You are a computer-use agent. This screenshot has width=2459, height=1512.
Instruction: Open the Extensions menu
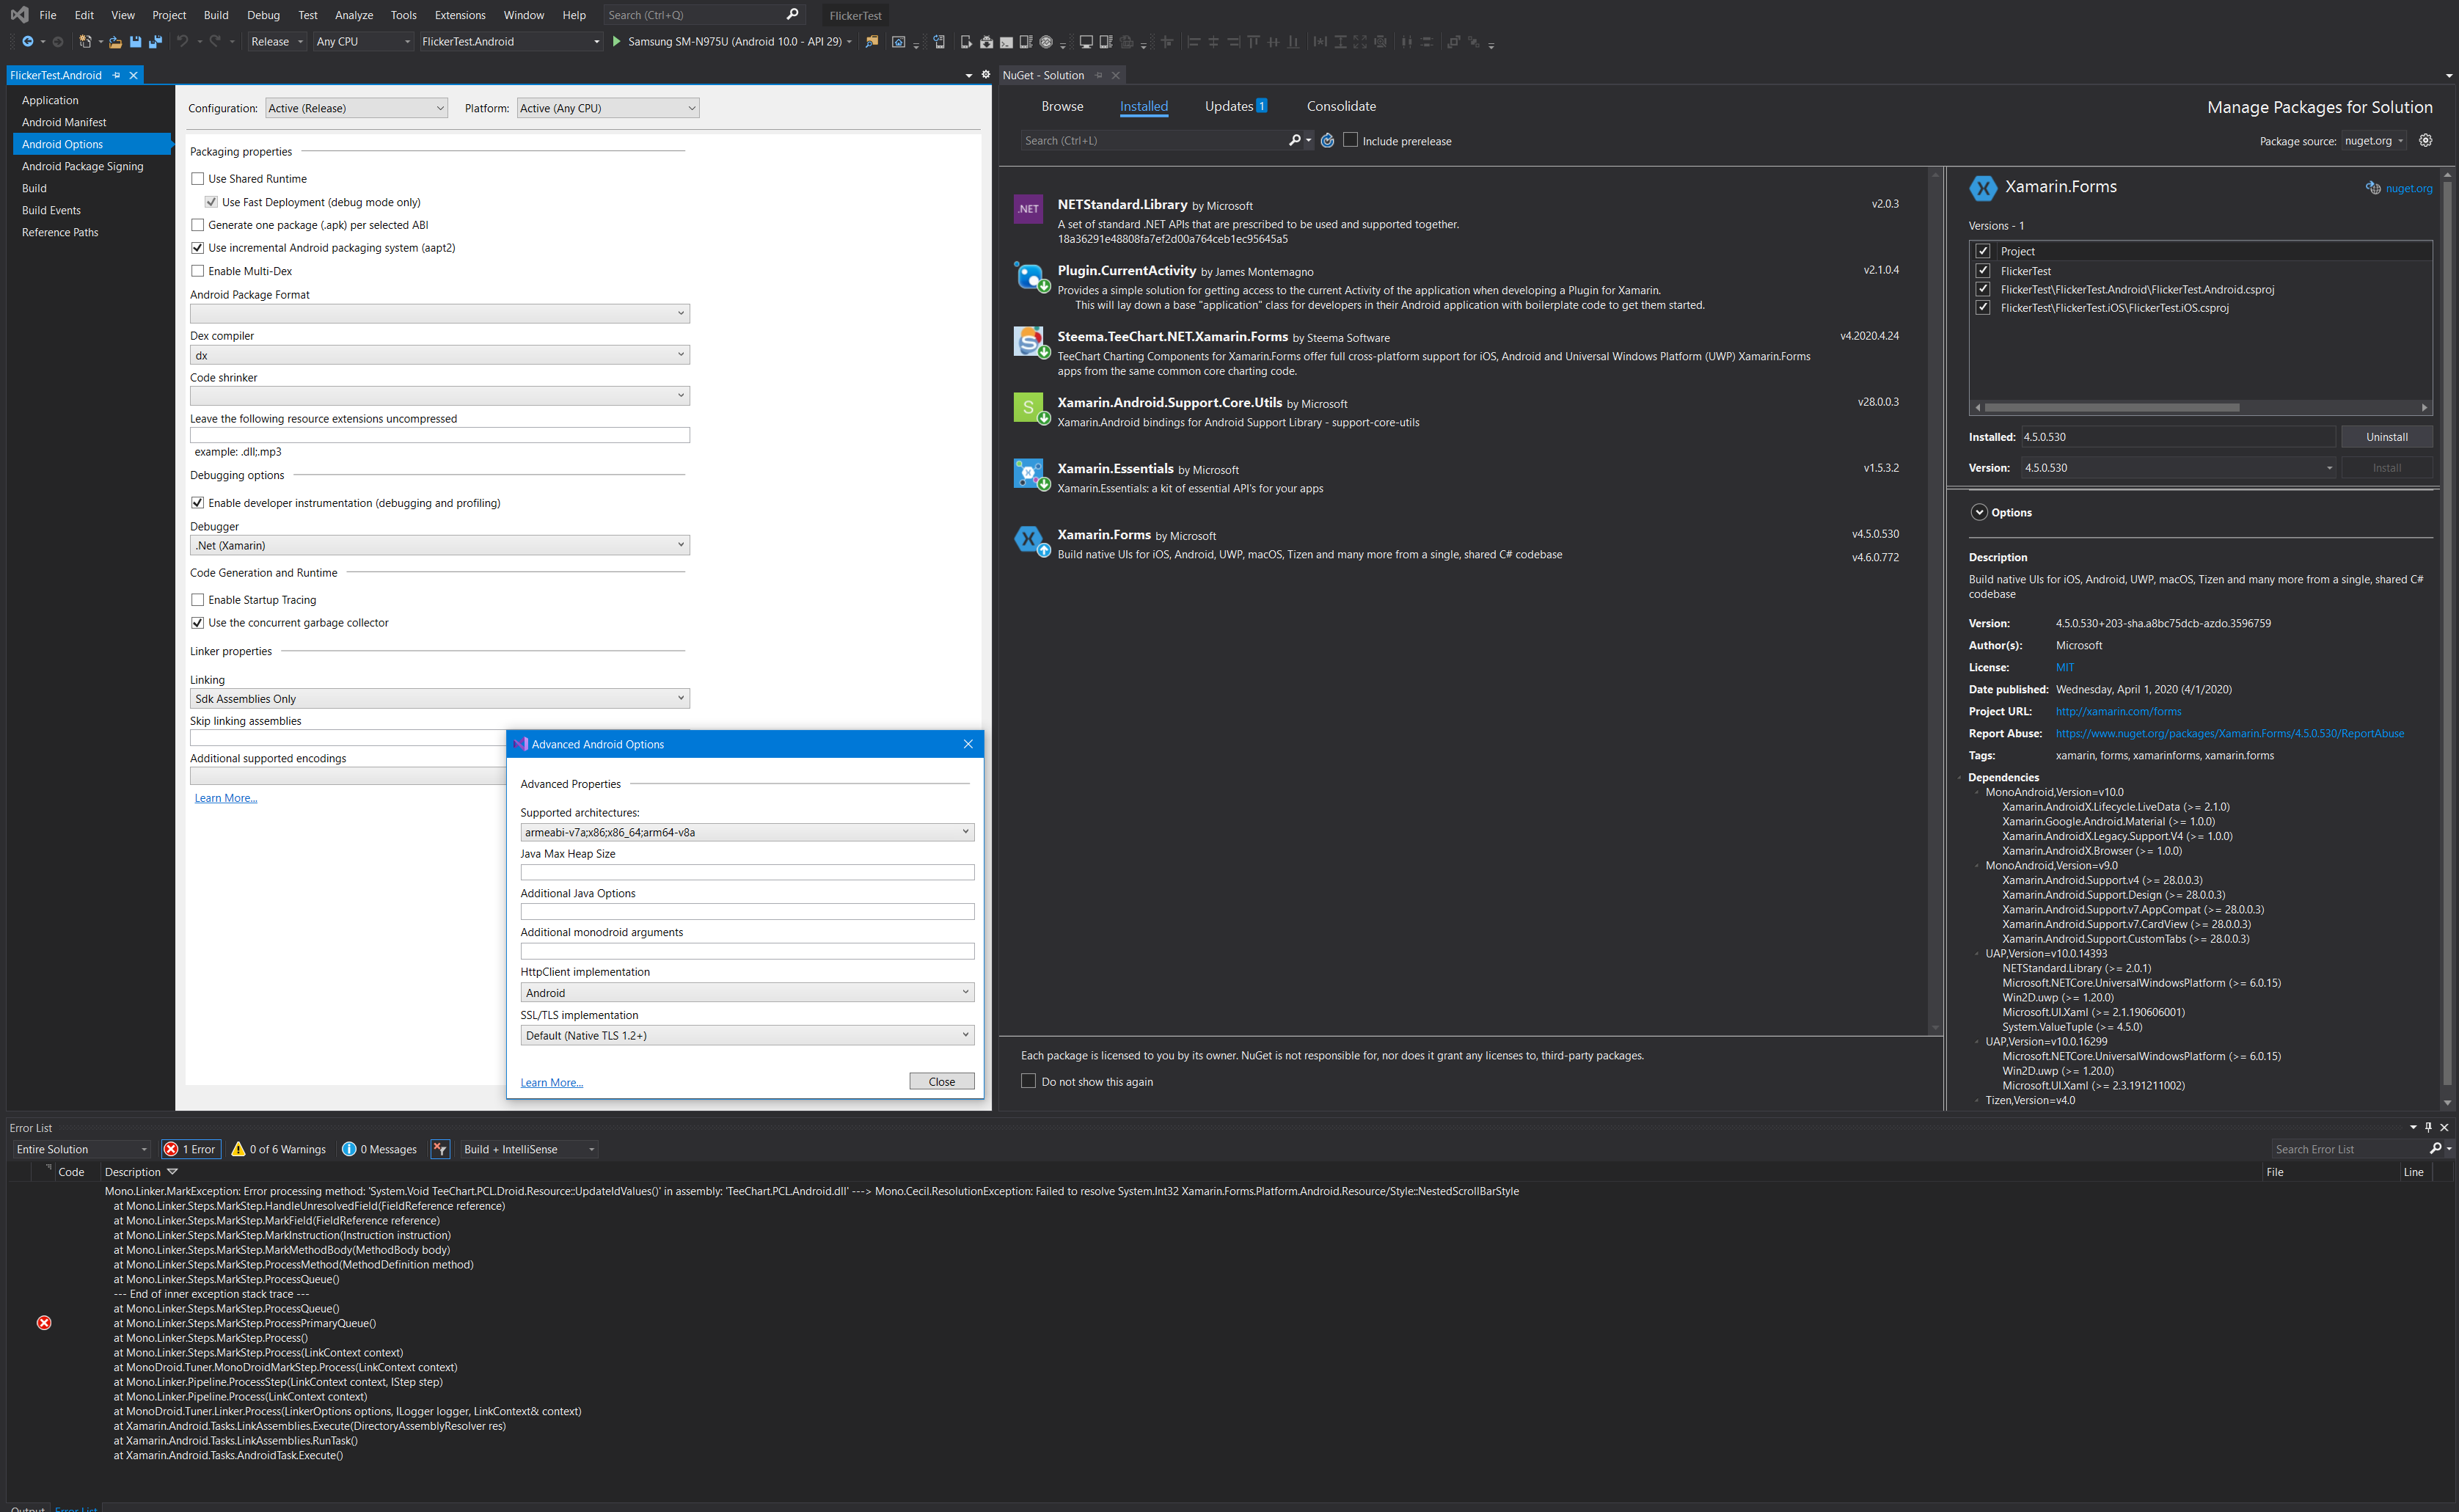click(x=460, y=15)
